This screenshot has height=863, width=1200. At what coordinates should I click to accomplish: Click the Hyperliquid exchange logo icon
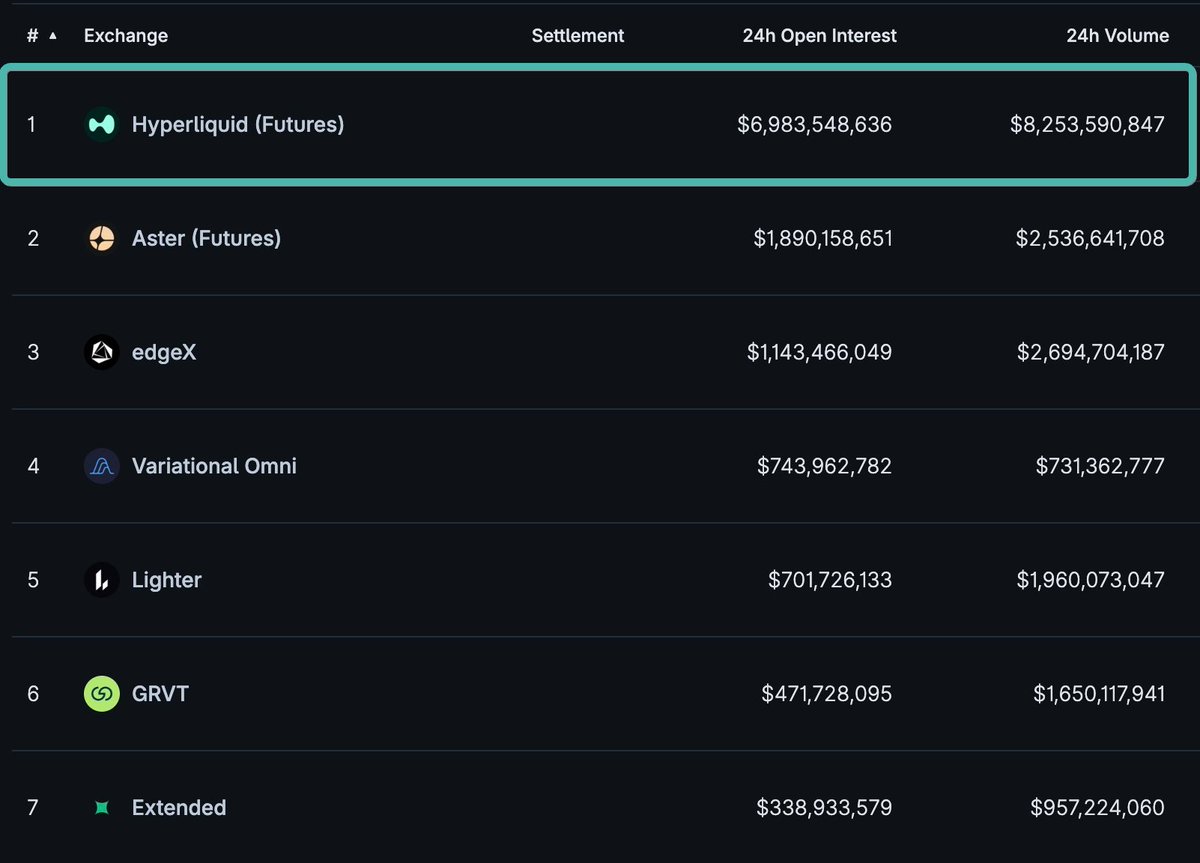click(101, 124)
